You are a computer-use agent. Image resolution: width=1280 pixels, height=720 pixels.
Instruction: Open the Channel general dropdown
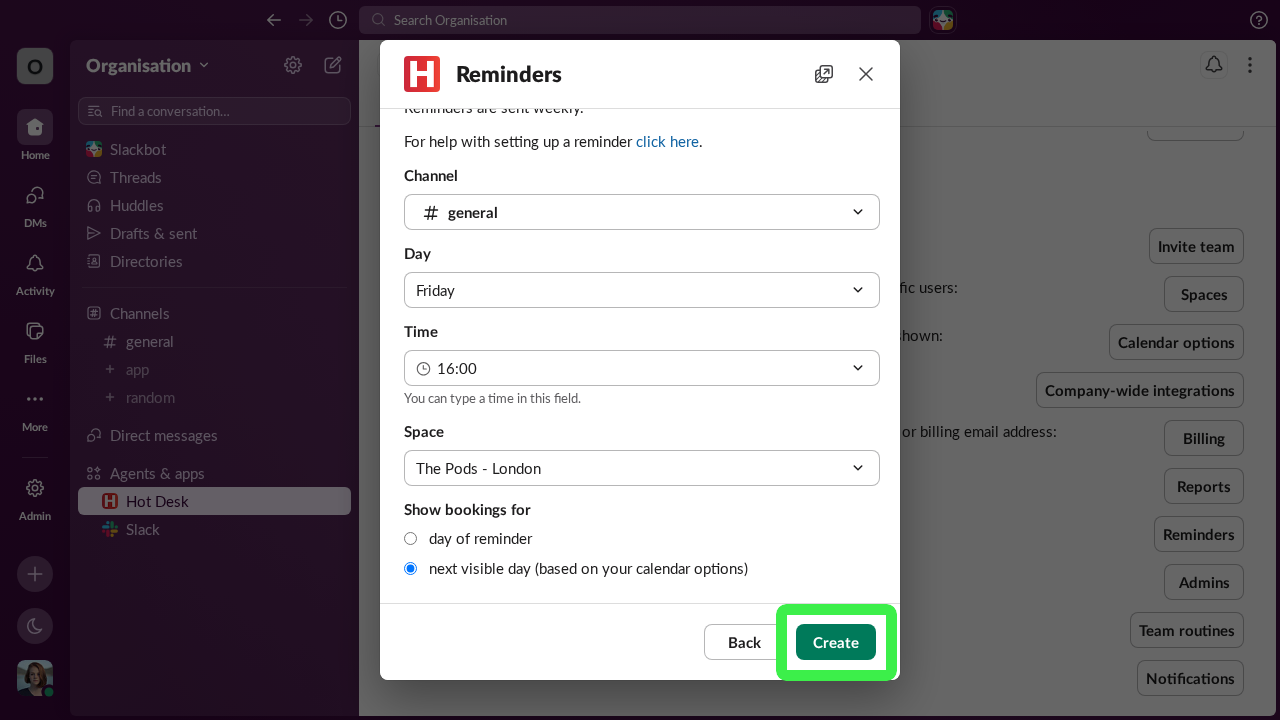click(x=642, y=212)
